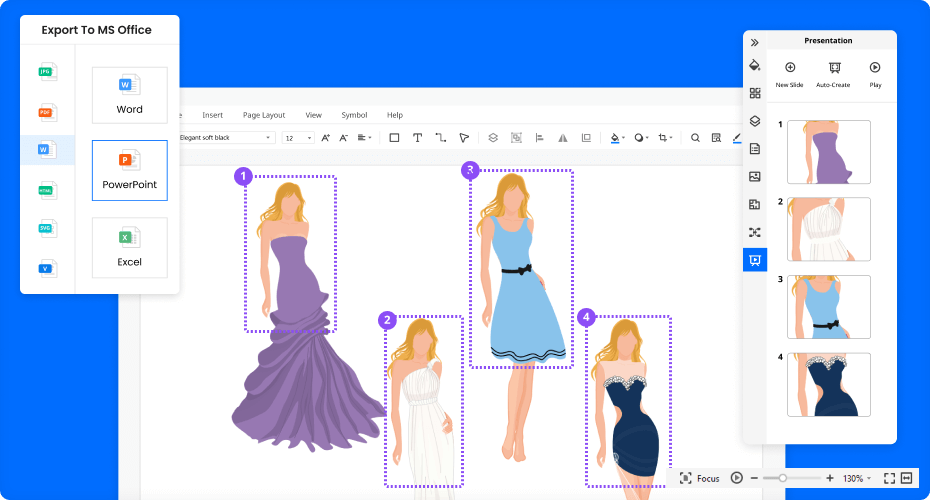Open the page properties list sidebar panel
Screen dimensions: 930x500
coord(754,149)
